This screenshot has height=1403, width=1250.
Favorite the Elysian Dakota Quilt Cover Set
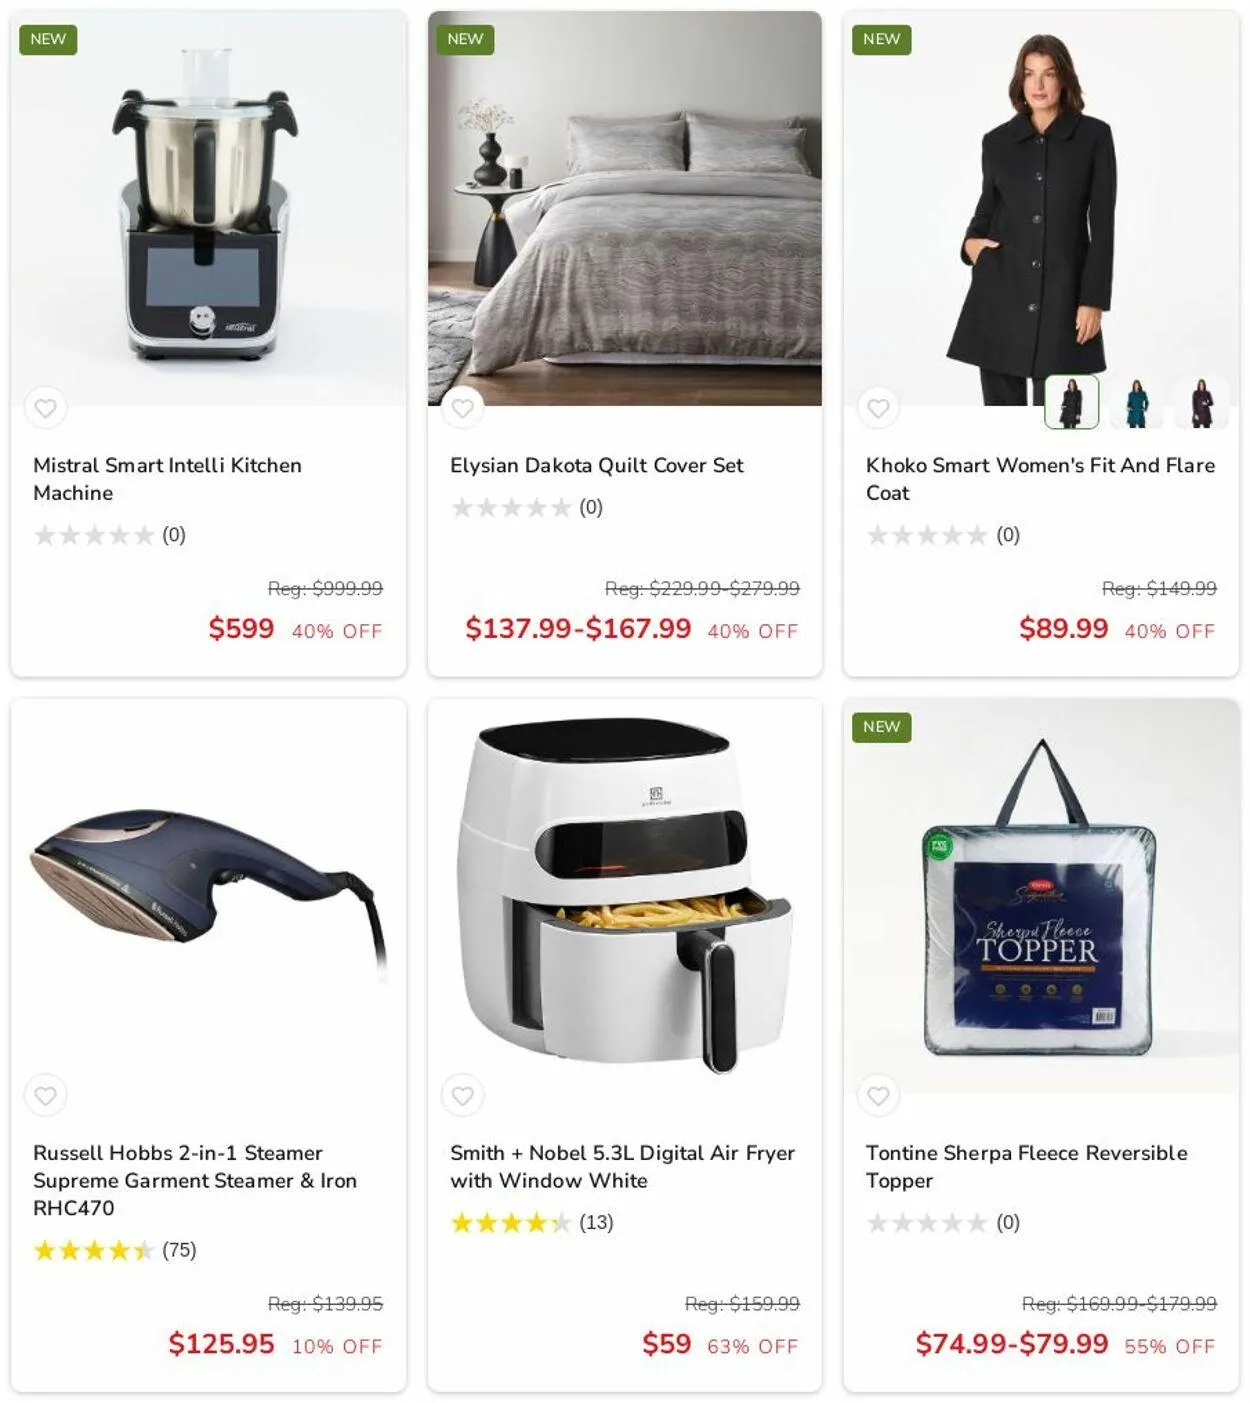click(x=462, y=408)
